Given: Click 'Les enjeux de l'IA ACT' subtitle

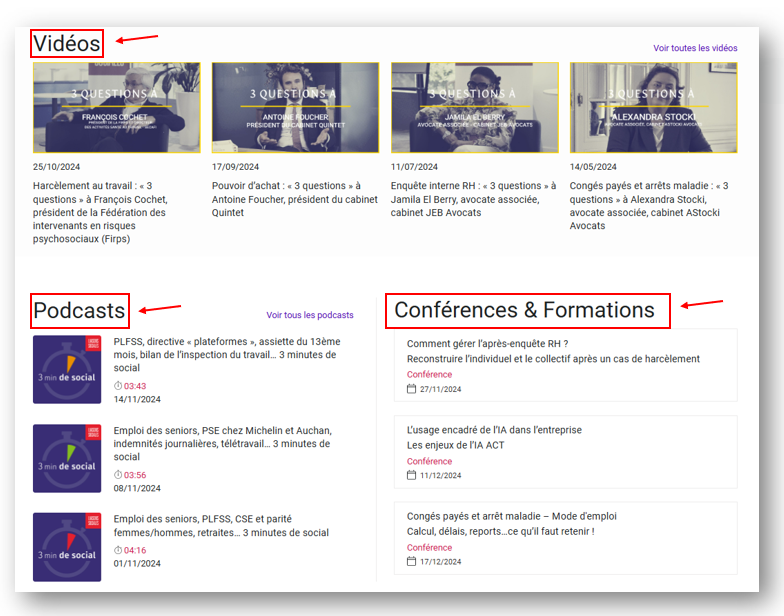Looking at the screenshot, I should [456, 445].
